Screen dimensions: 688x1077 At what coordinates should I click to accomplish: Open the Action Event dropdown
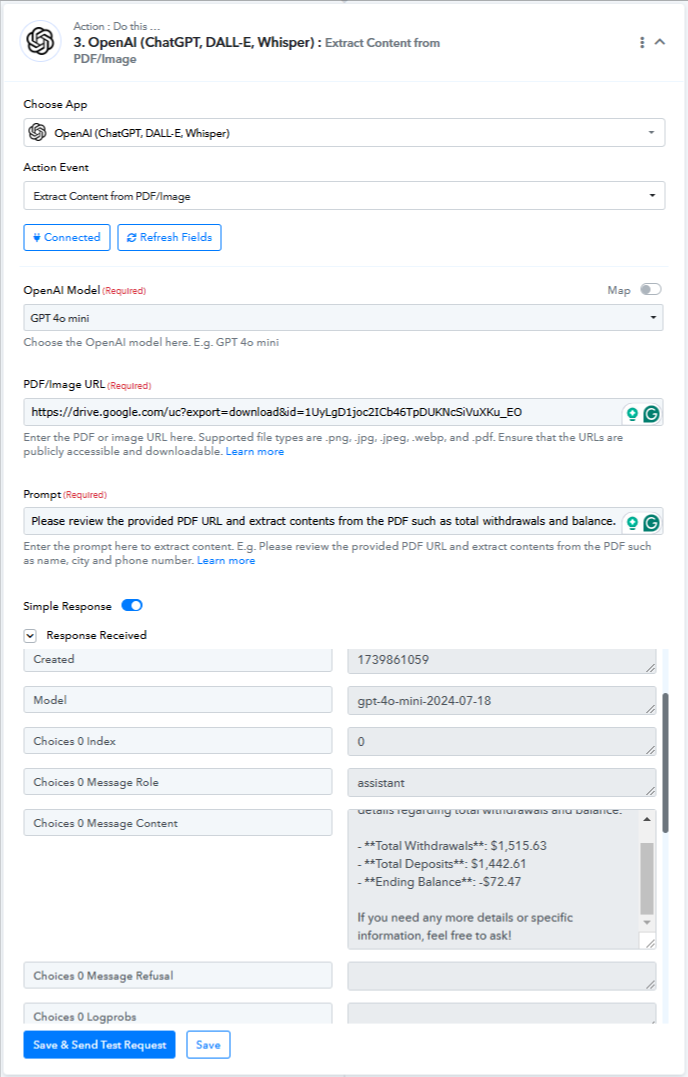344,196
